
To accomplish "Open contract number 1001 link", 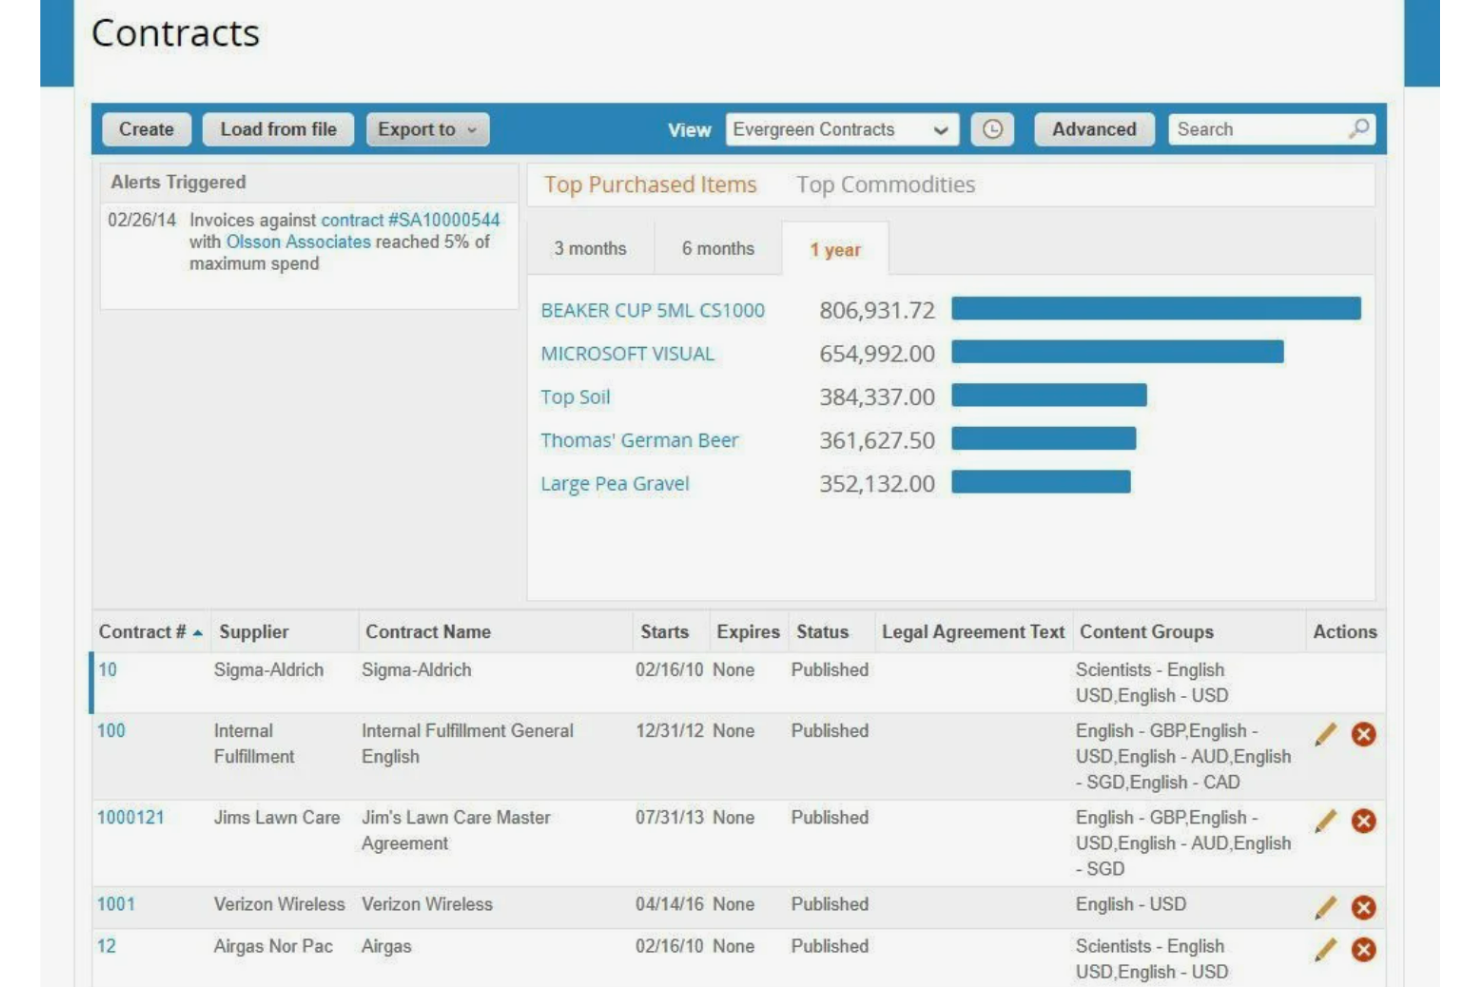I will pos(116,904).
